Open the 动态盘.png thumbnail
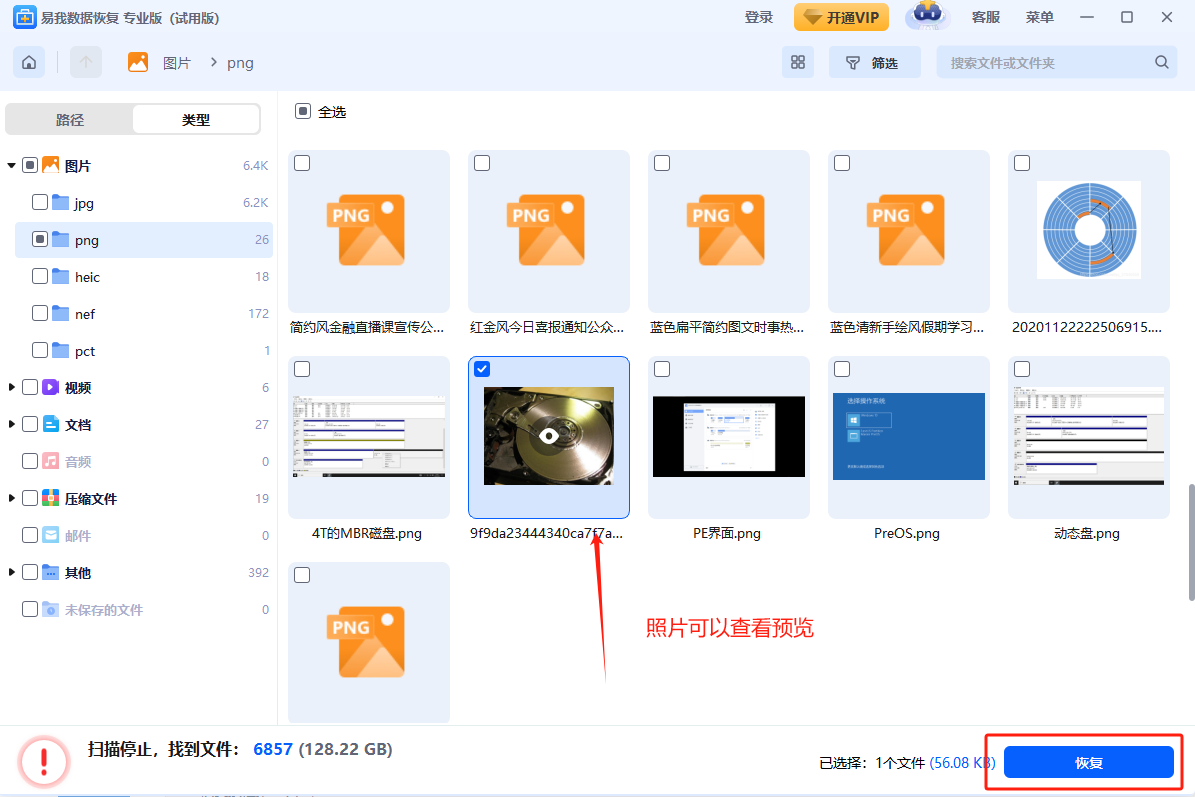Image resolution: width=1195 pixels, height=797 pixels. click(x=1088, y=436)
